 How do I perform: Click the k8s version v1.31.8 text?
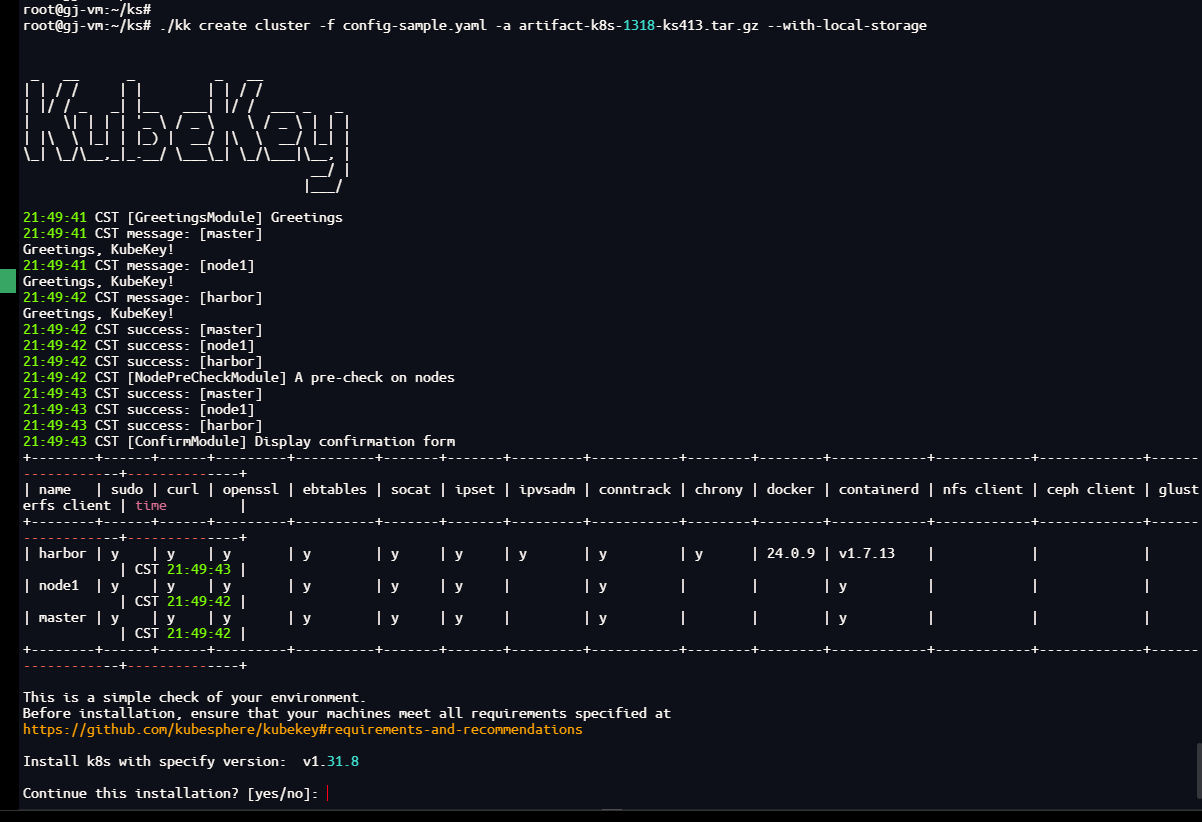pos(331,762)
